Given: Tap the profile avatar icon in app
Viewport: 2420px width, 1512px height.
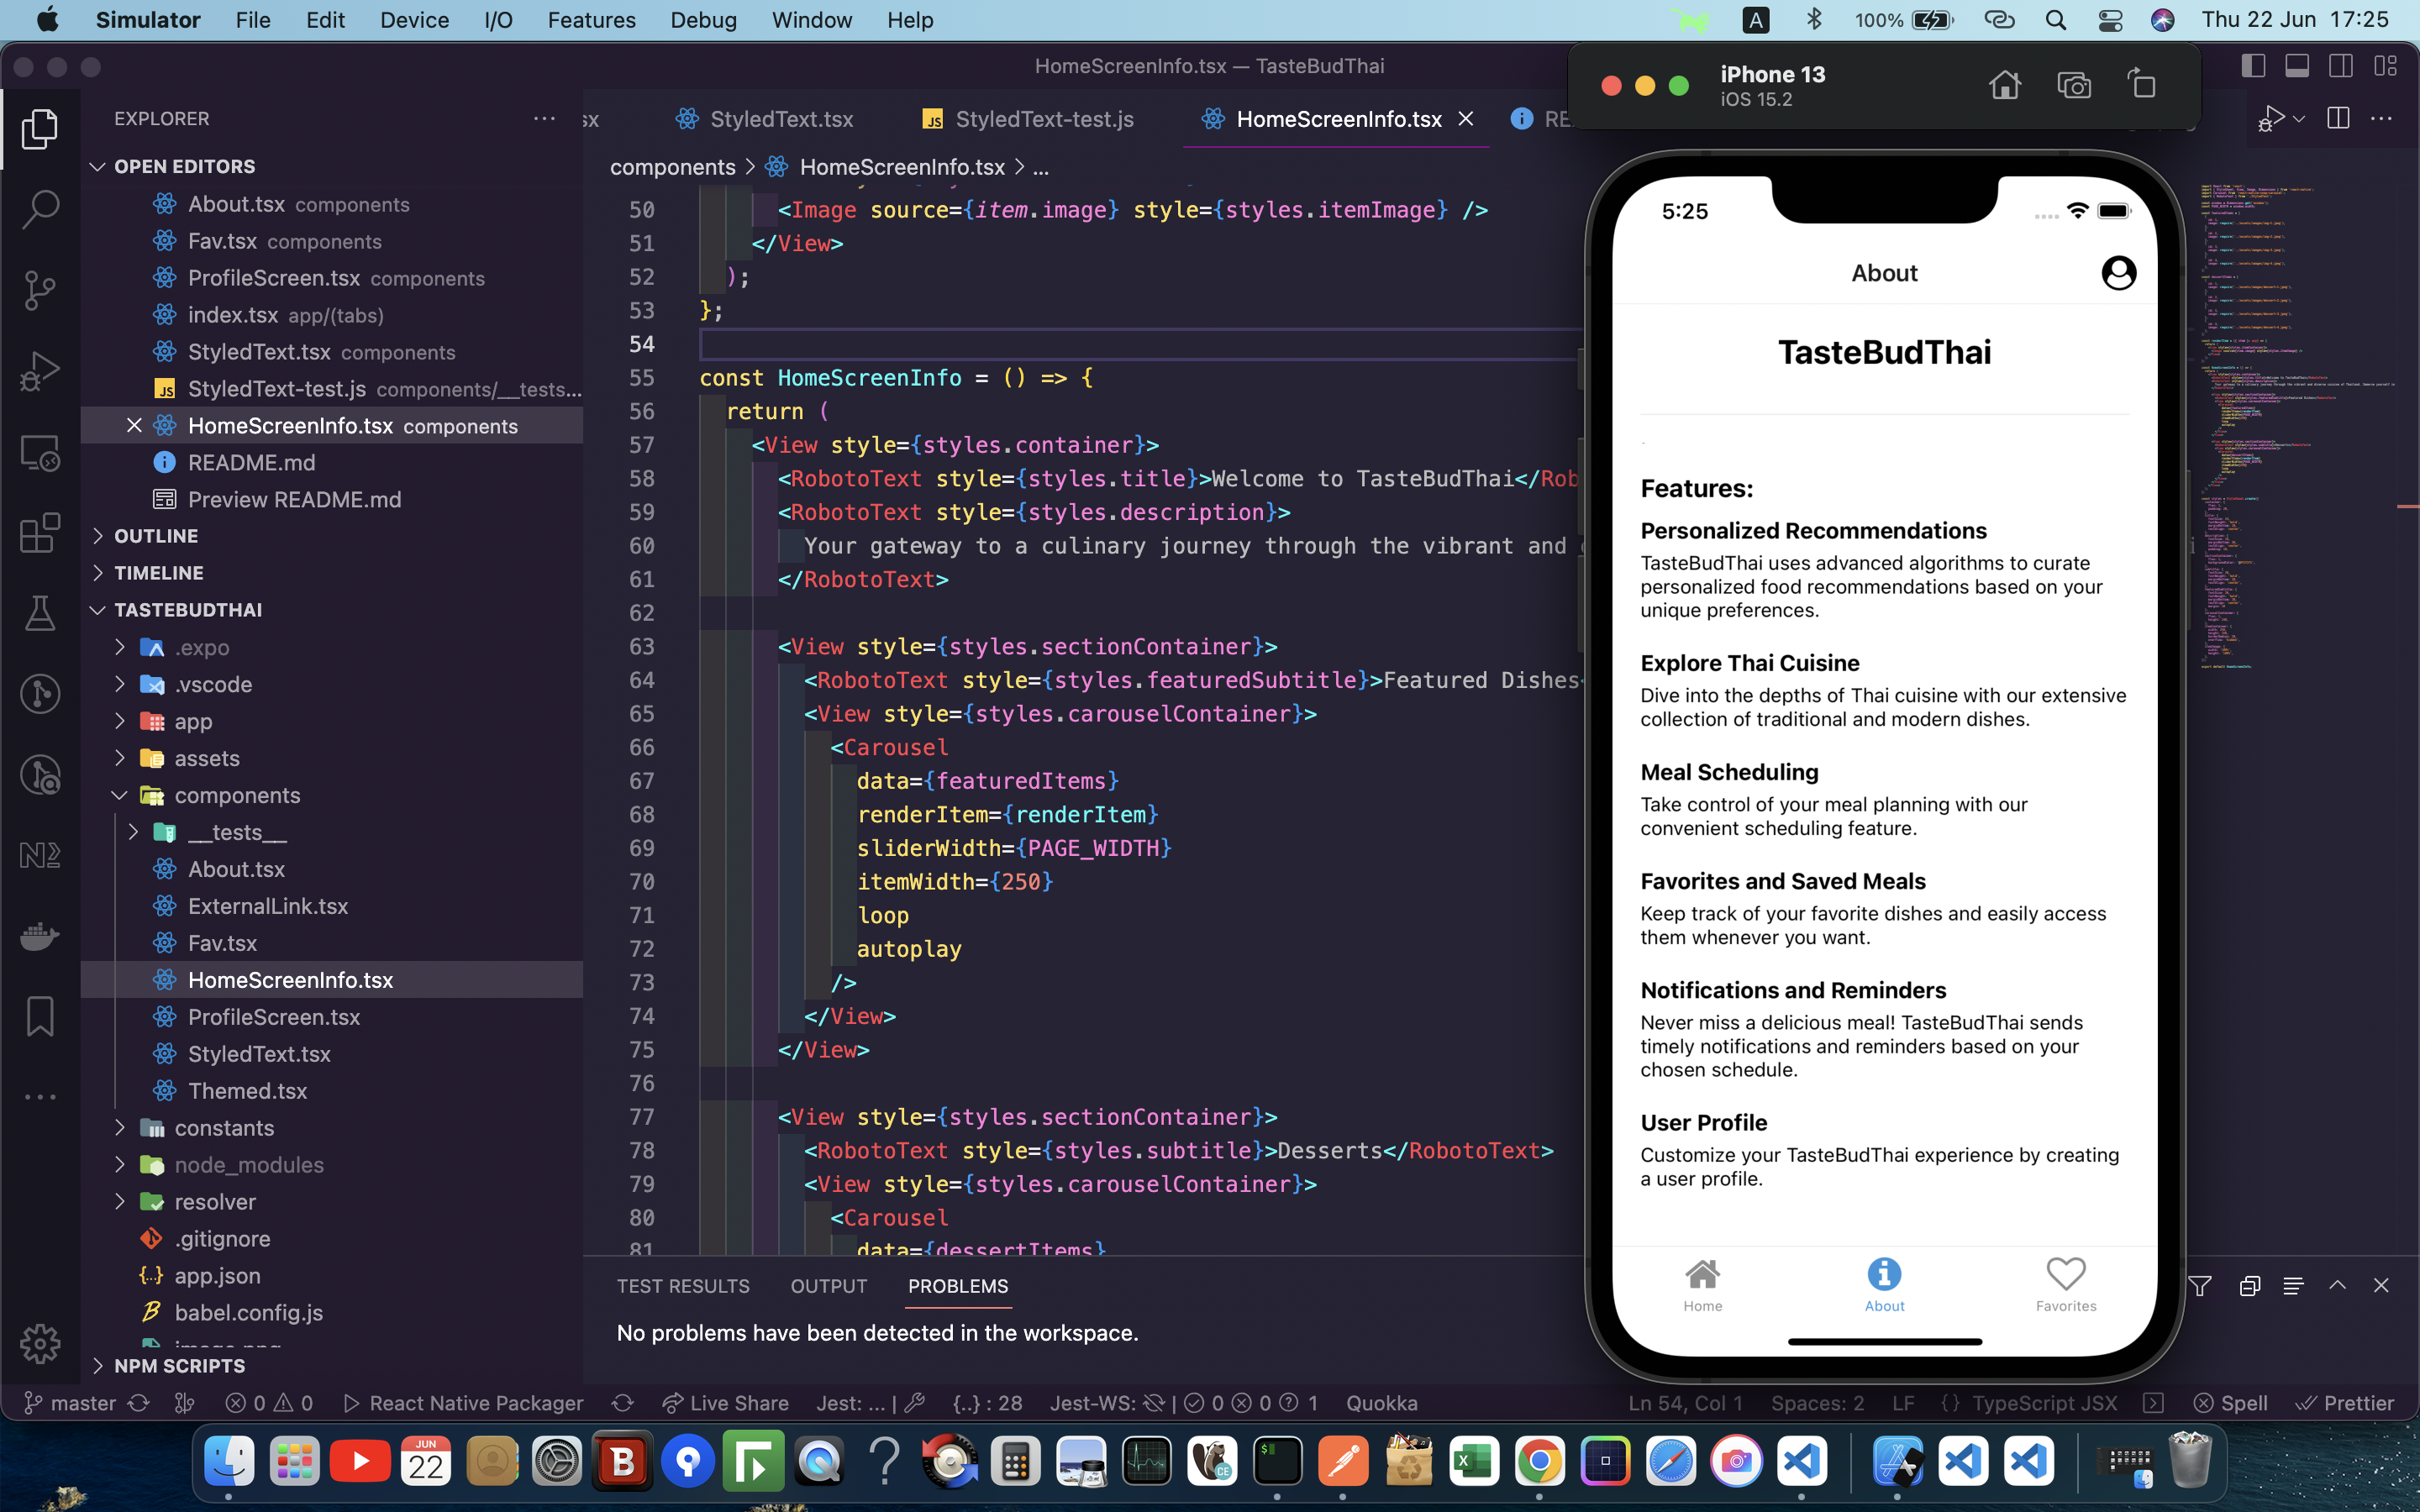Looking at the screenshot, I should point(2118,273).
